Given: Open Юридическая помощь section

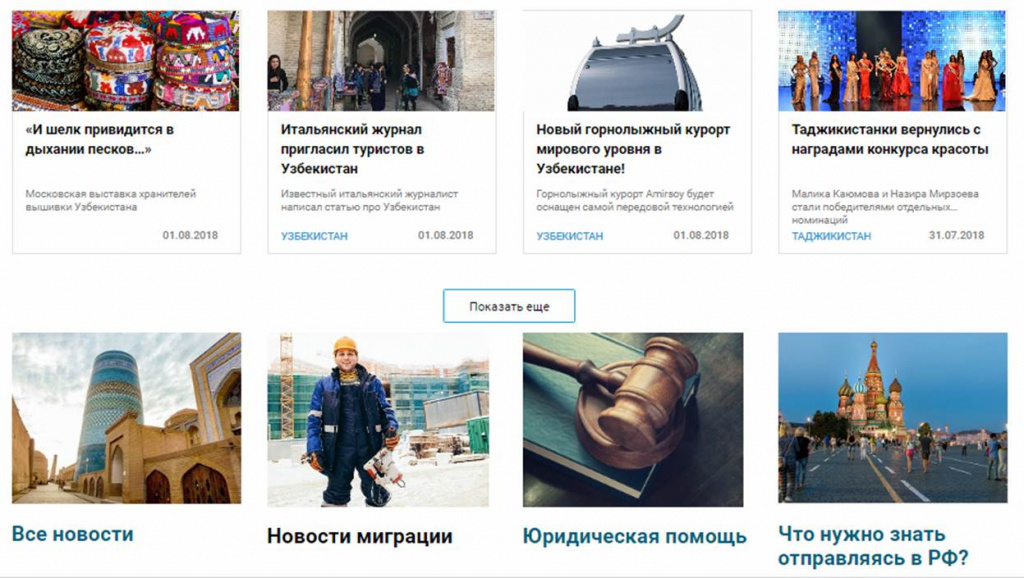Looking at the screenshot, I should click(634, 536).
